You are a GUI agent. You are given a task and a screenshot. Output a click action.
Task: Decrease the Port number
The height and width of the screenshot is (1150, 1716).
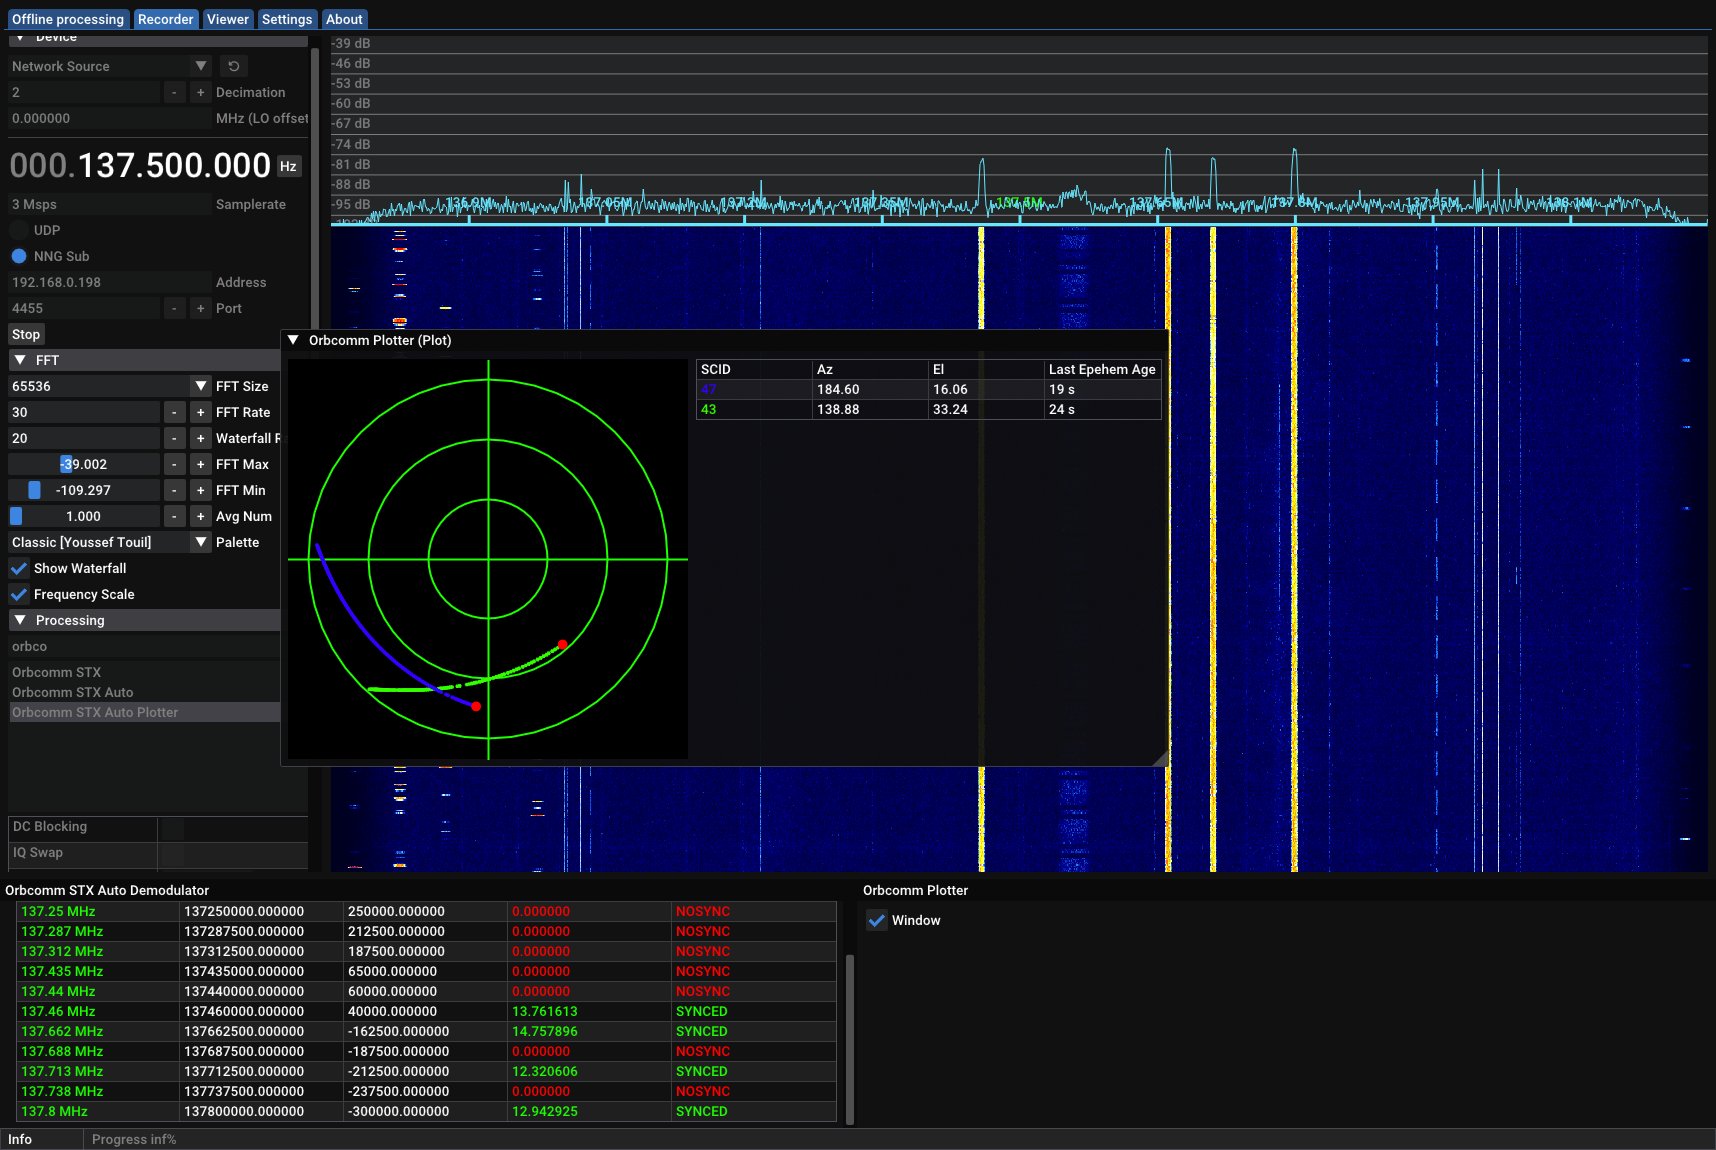pos(174,308)
